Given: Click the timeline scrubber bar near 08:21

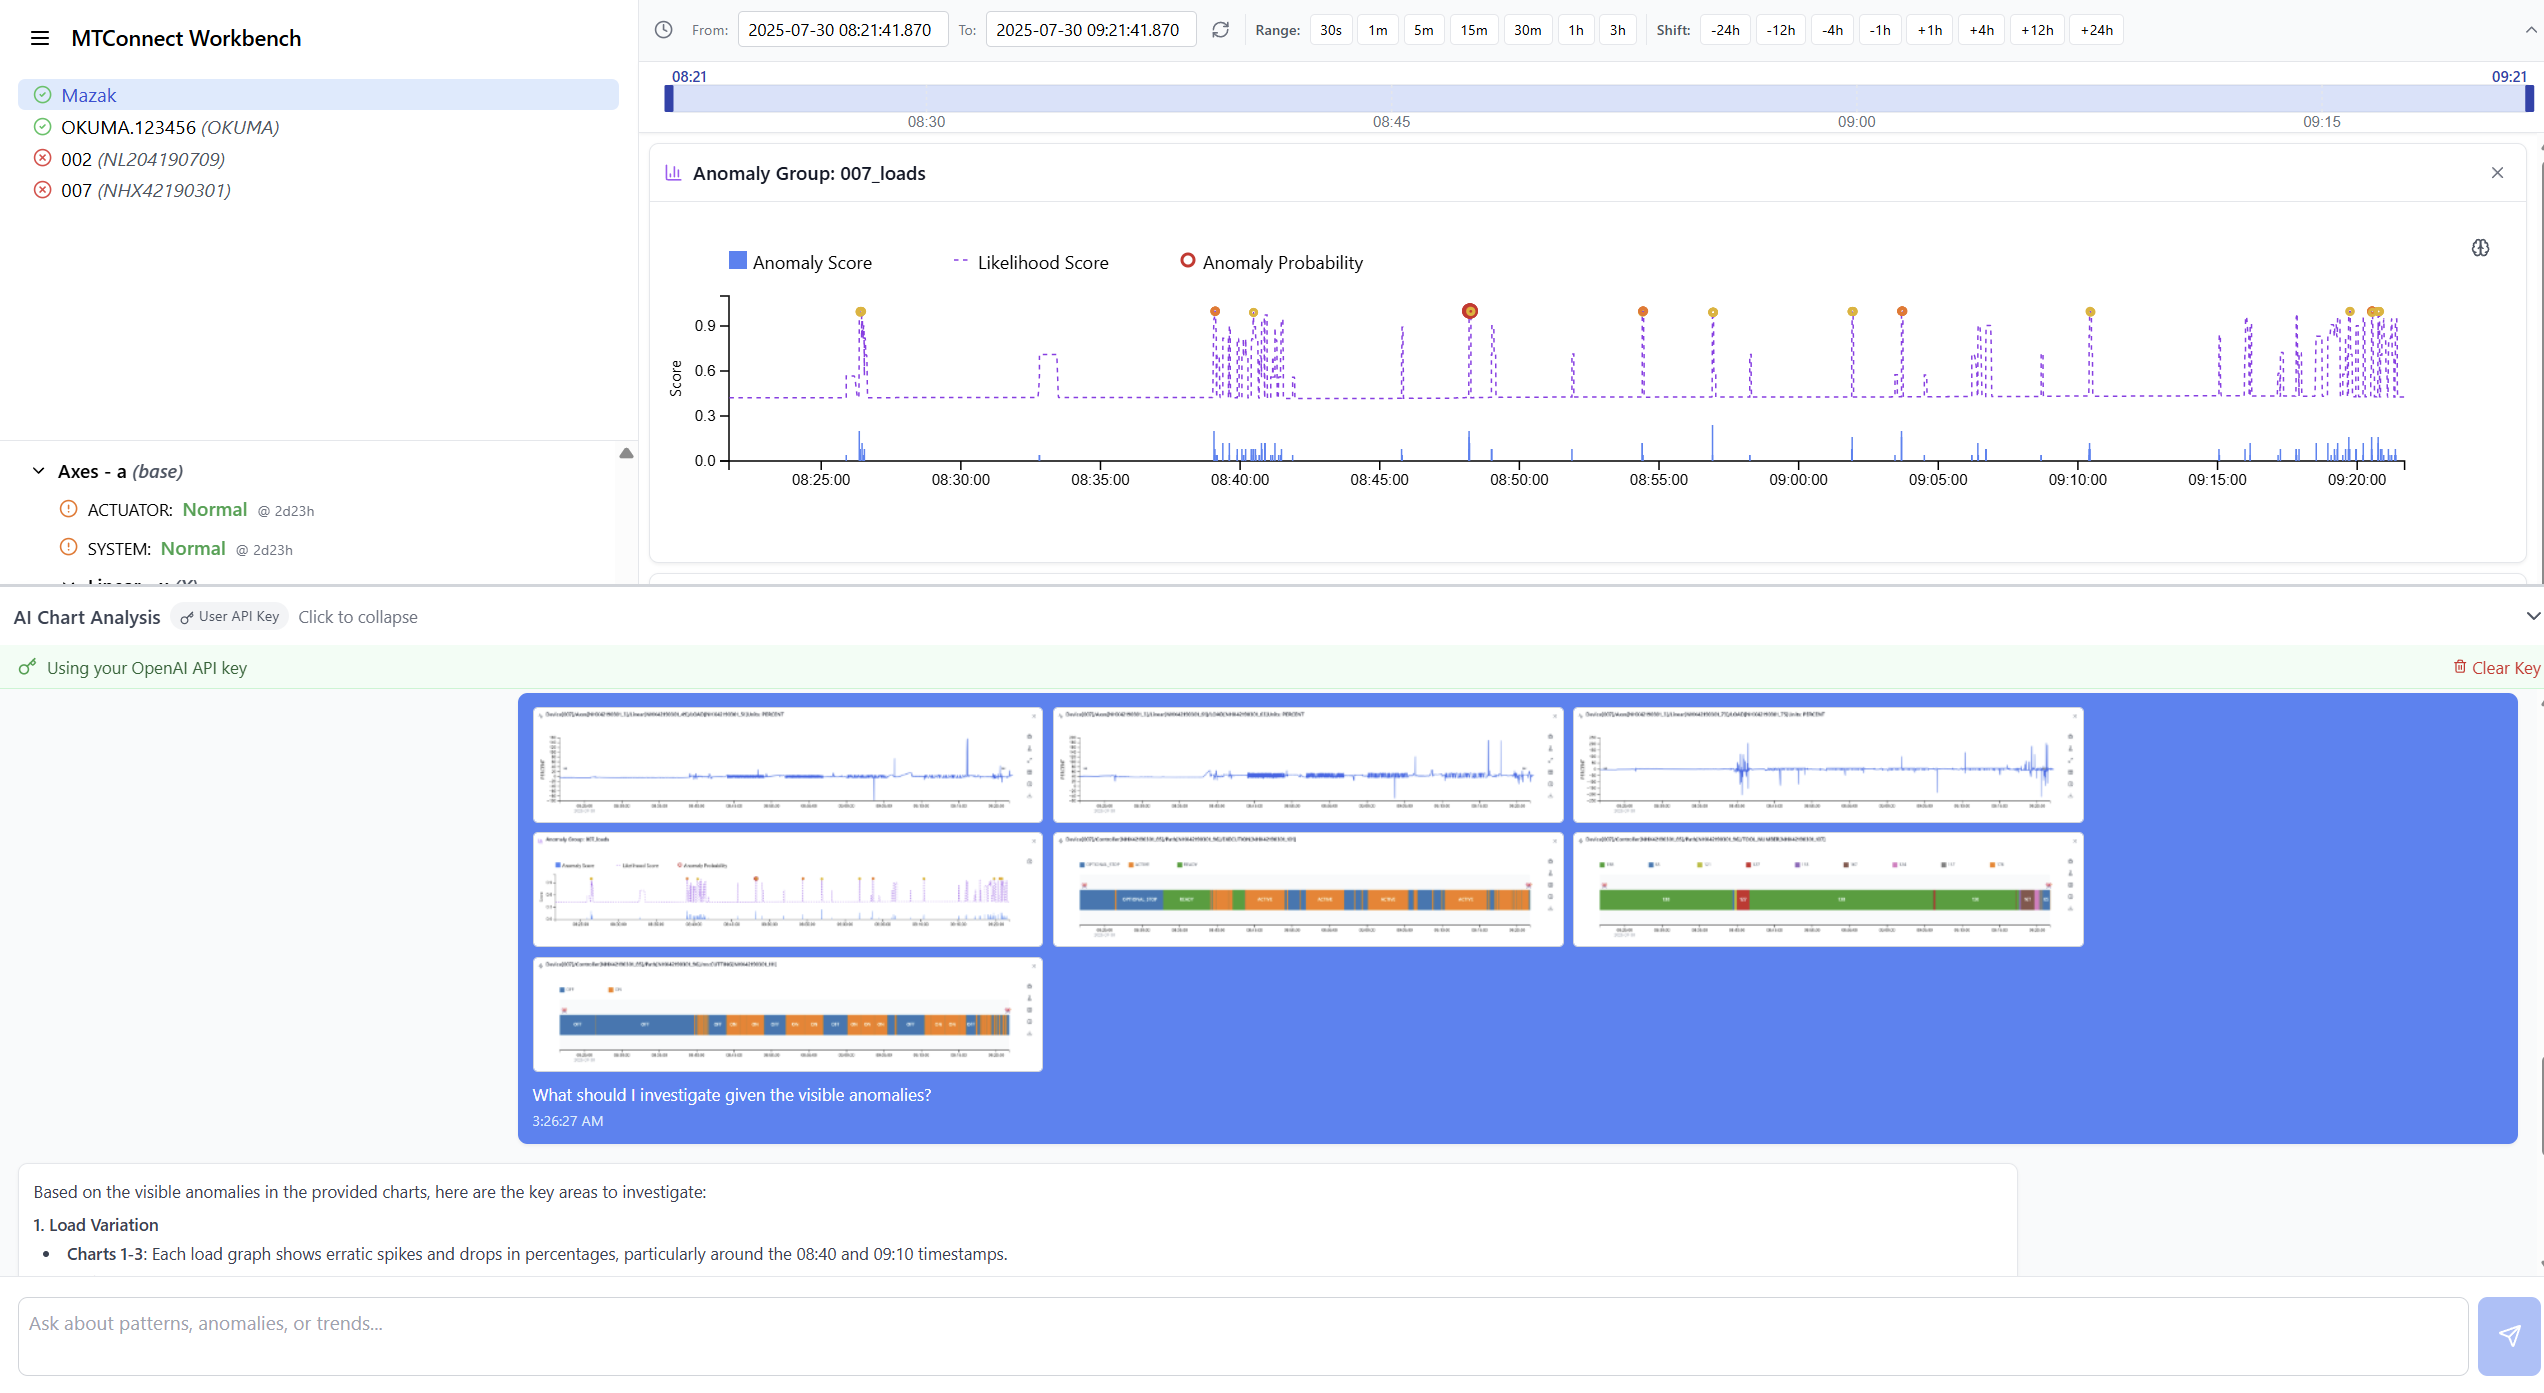Looking at the screenshot, I should click(670, 99).
